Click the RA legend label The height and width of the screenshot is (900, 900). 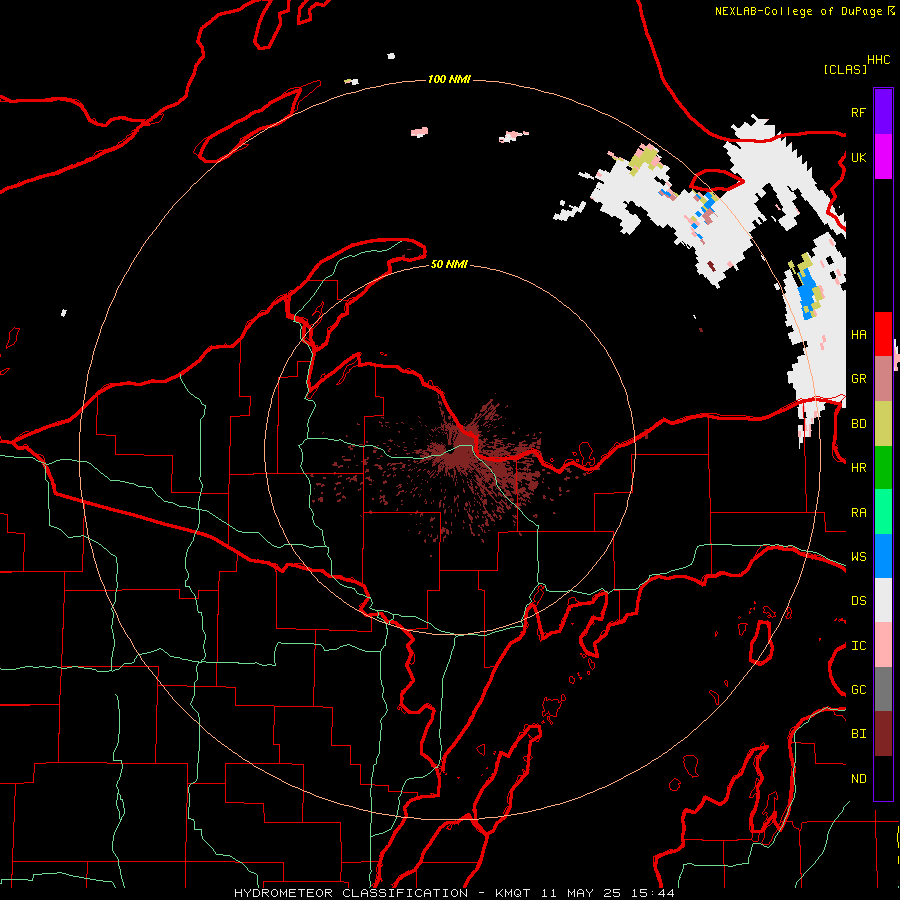click(858, 512)
